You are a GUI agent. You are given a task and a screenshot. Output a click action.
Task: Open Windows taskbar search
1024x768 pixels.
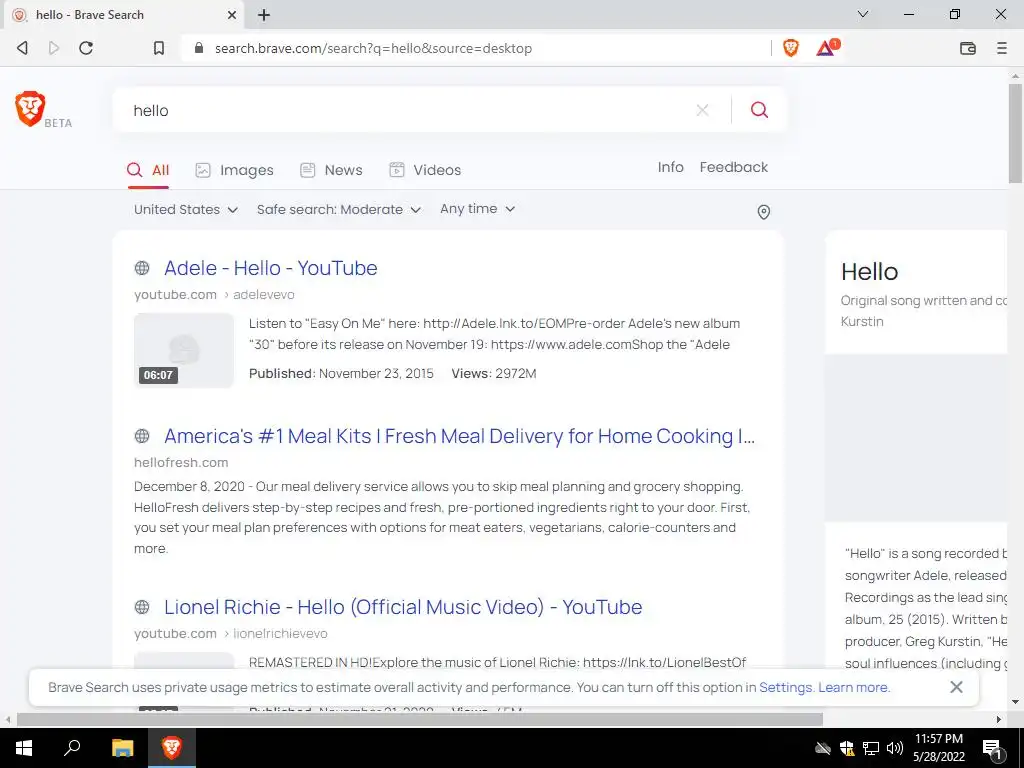click(72, 748)
